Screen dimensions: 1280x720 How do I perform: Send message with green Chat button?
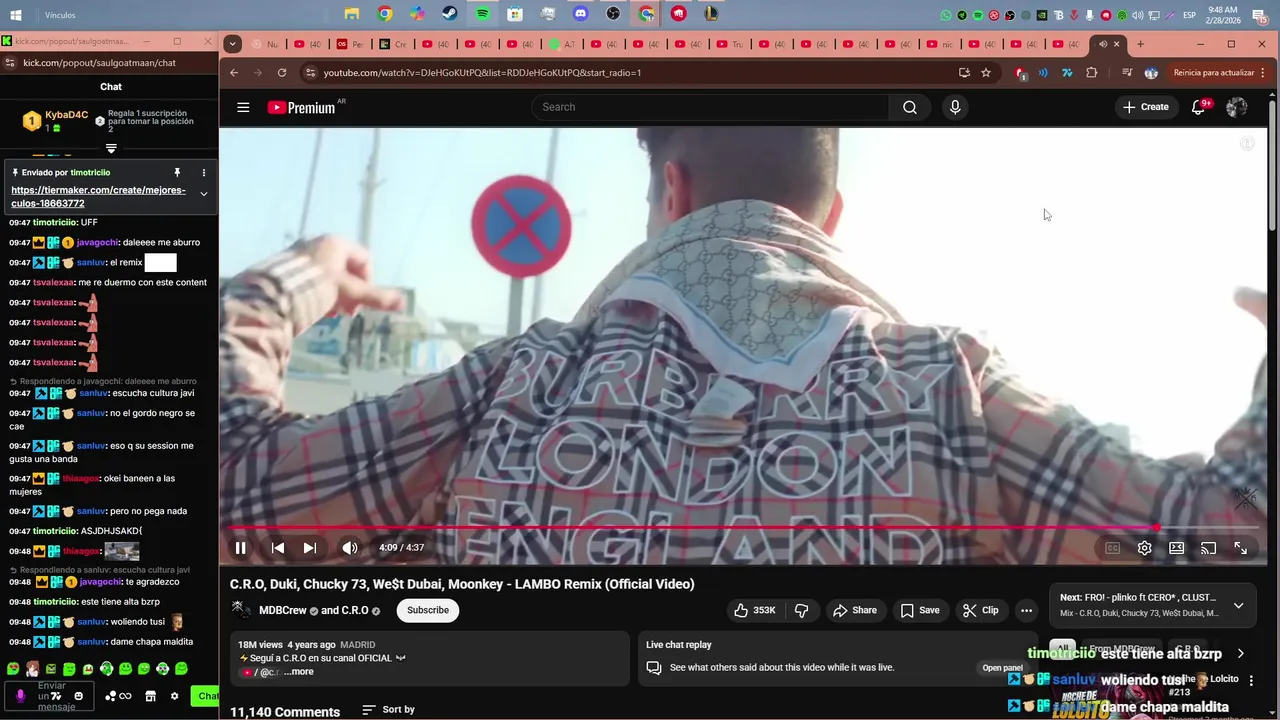(x=206, y=696)
